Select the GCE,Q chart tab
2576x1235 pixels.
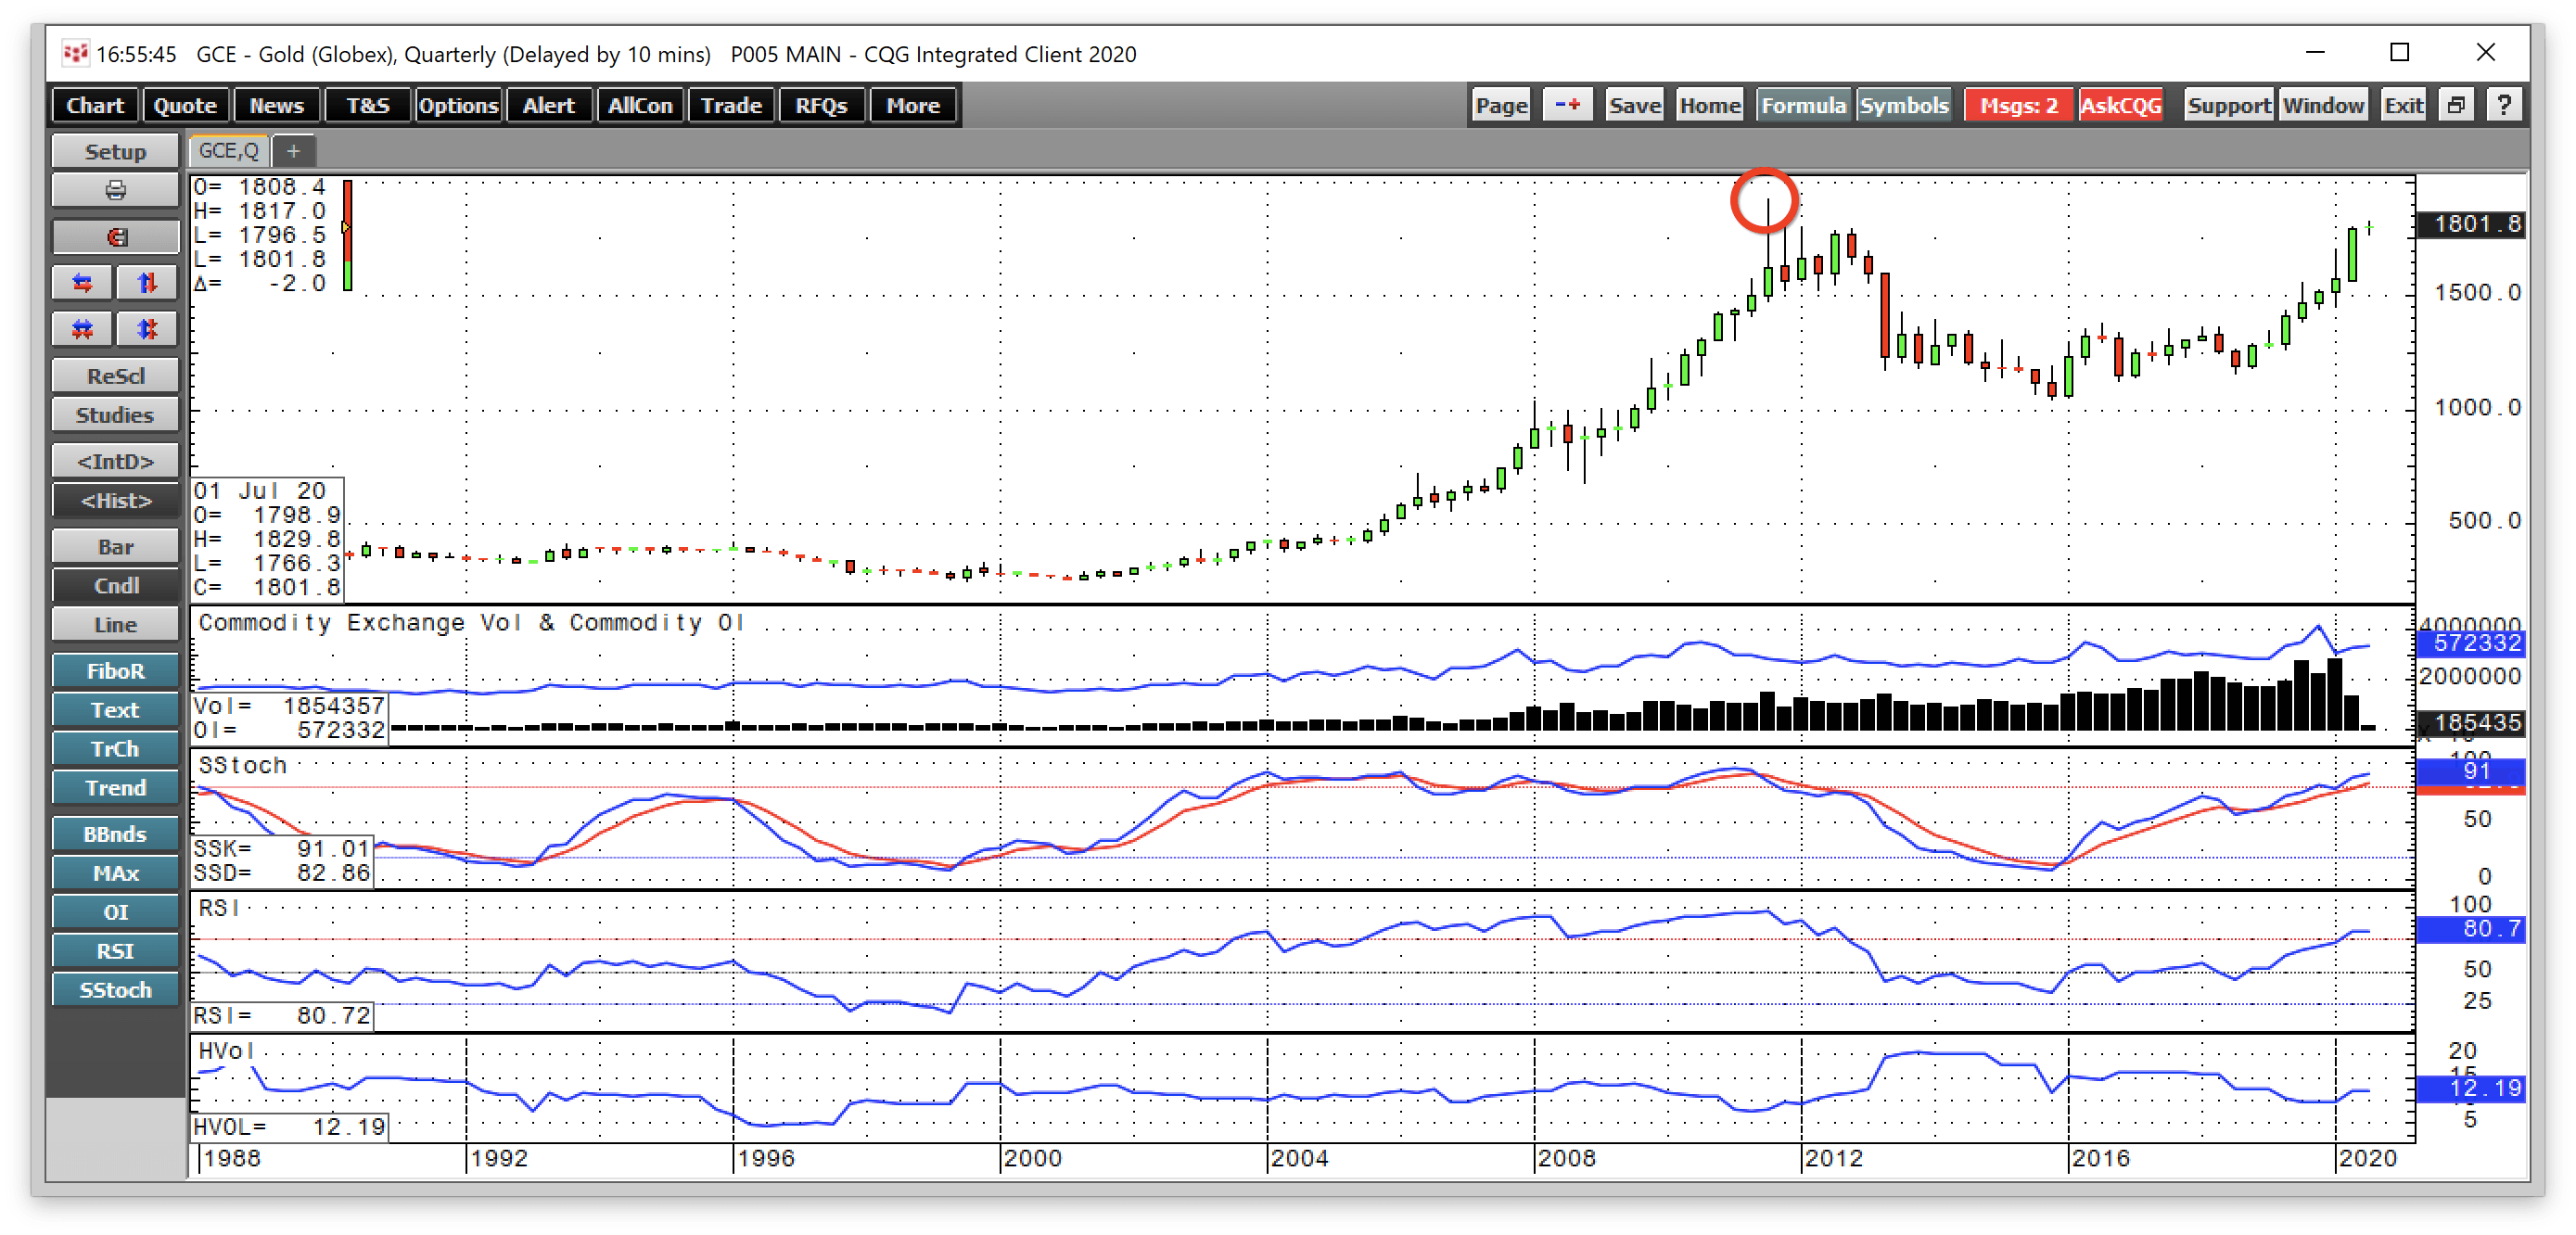[229, 151]
